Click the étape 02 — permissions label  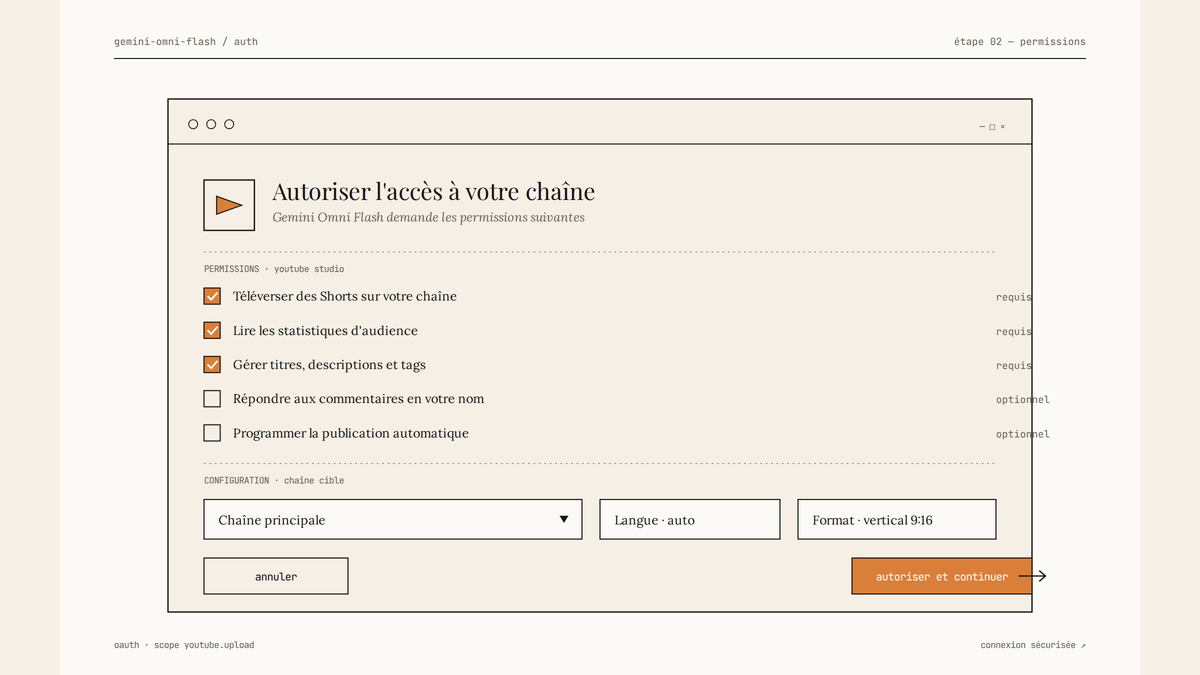(x=1020, y=42)
